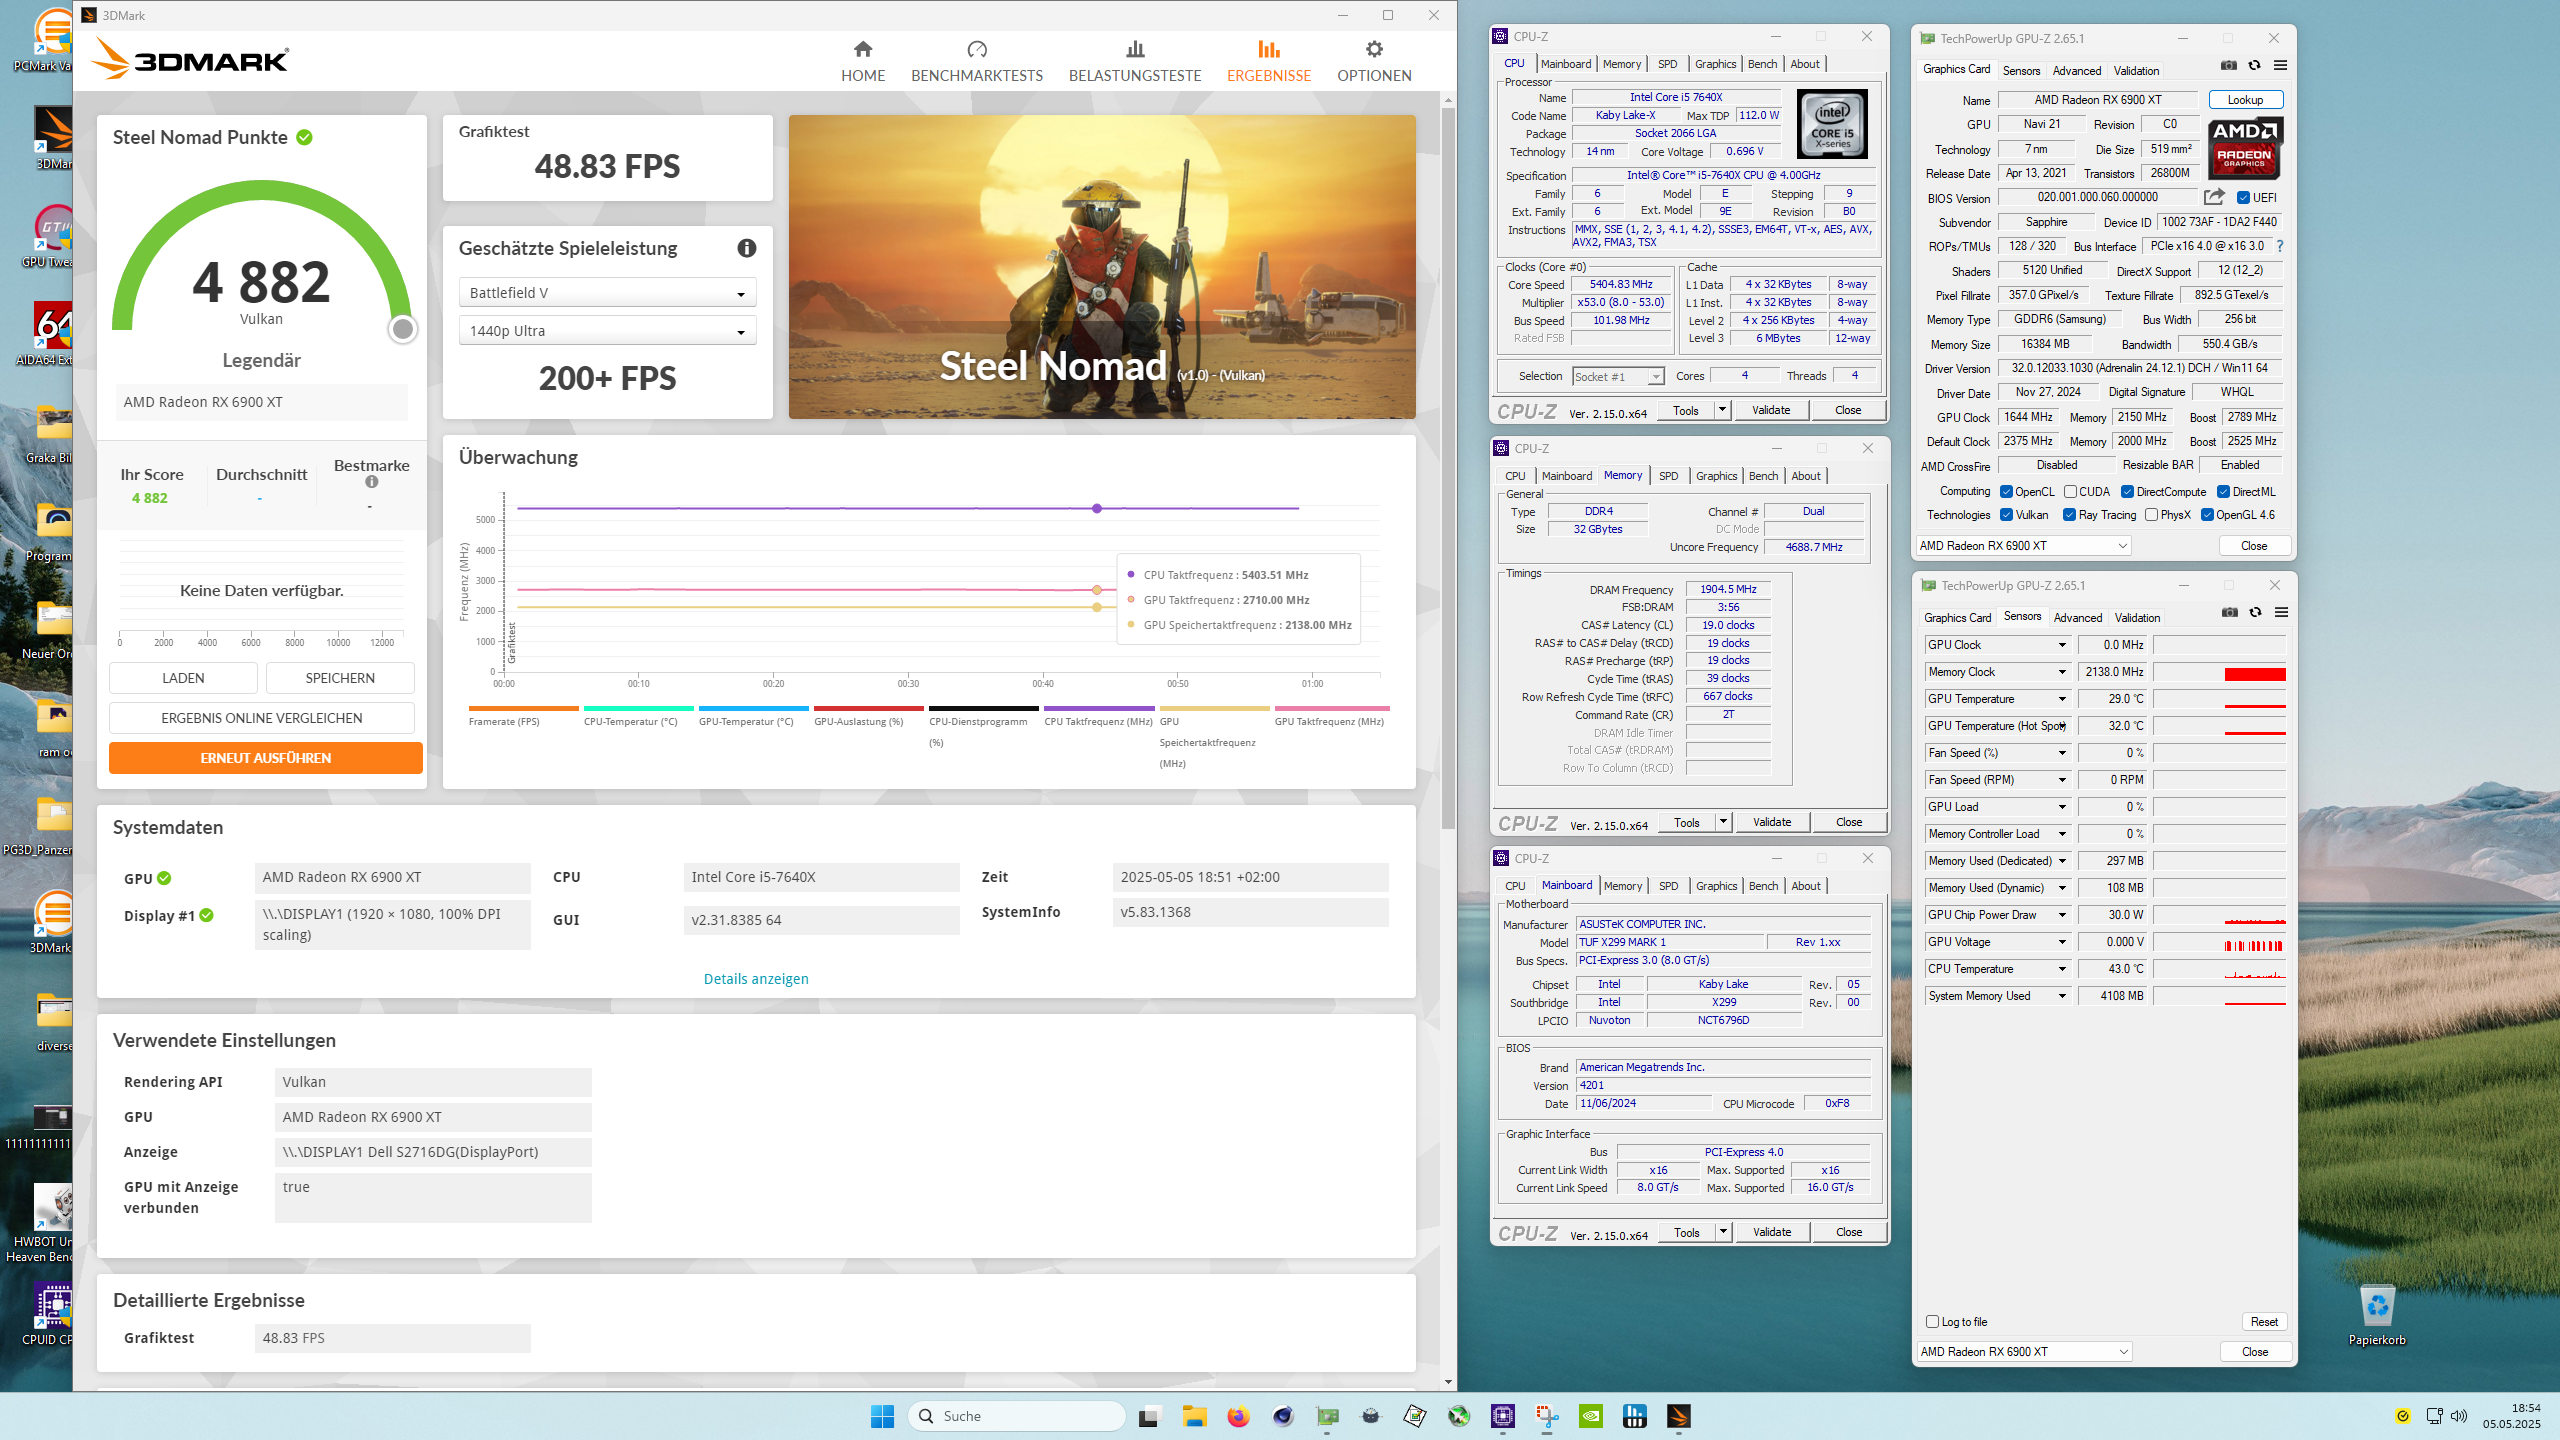This screenshot has width=2560, height=1440.
Task: Switch to Validation tab in GPU-Z Sensors window
Action: [2137, 617]
